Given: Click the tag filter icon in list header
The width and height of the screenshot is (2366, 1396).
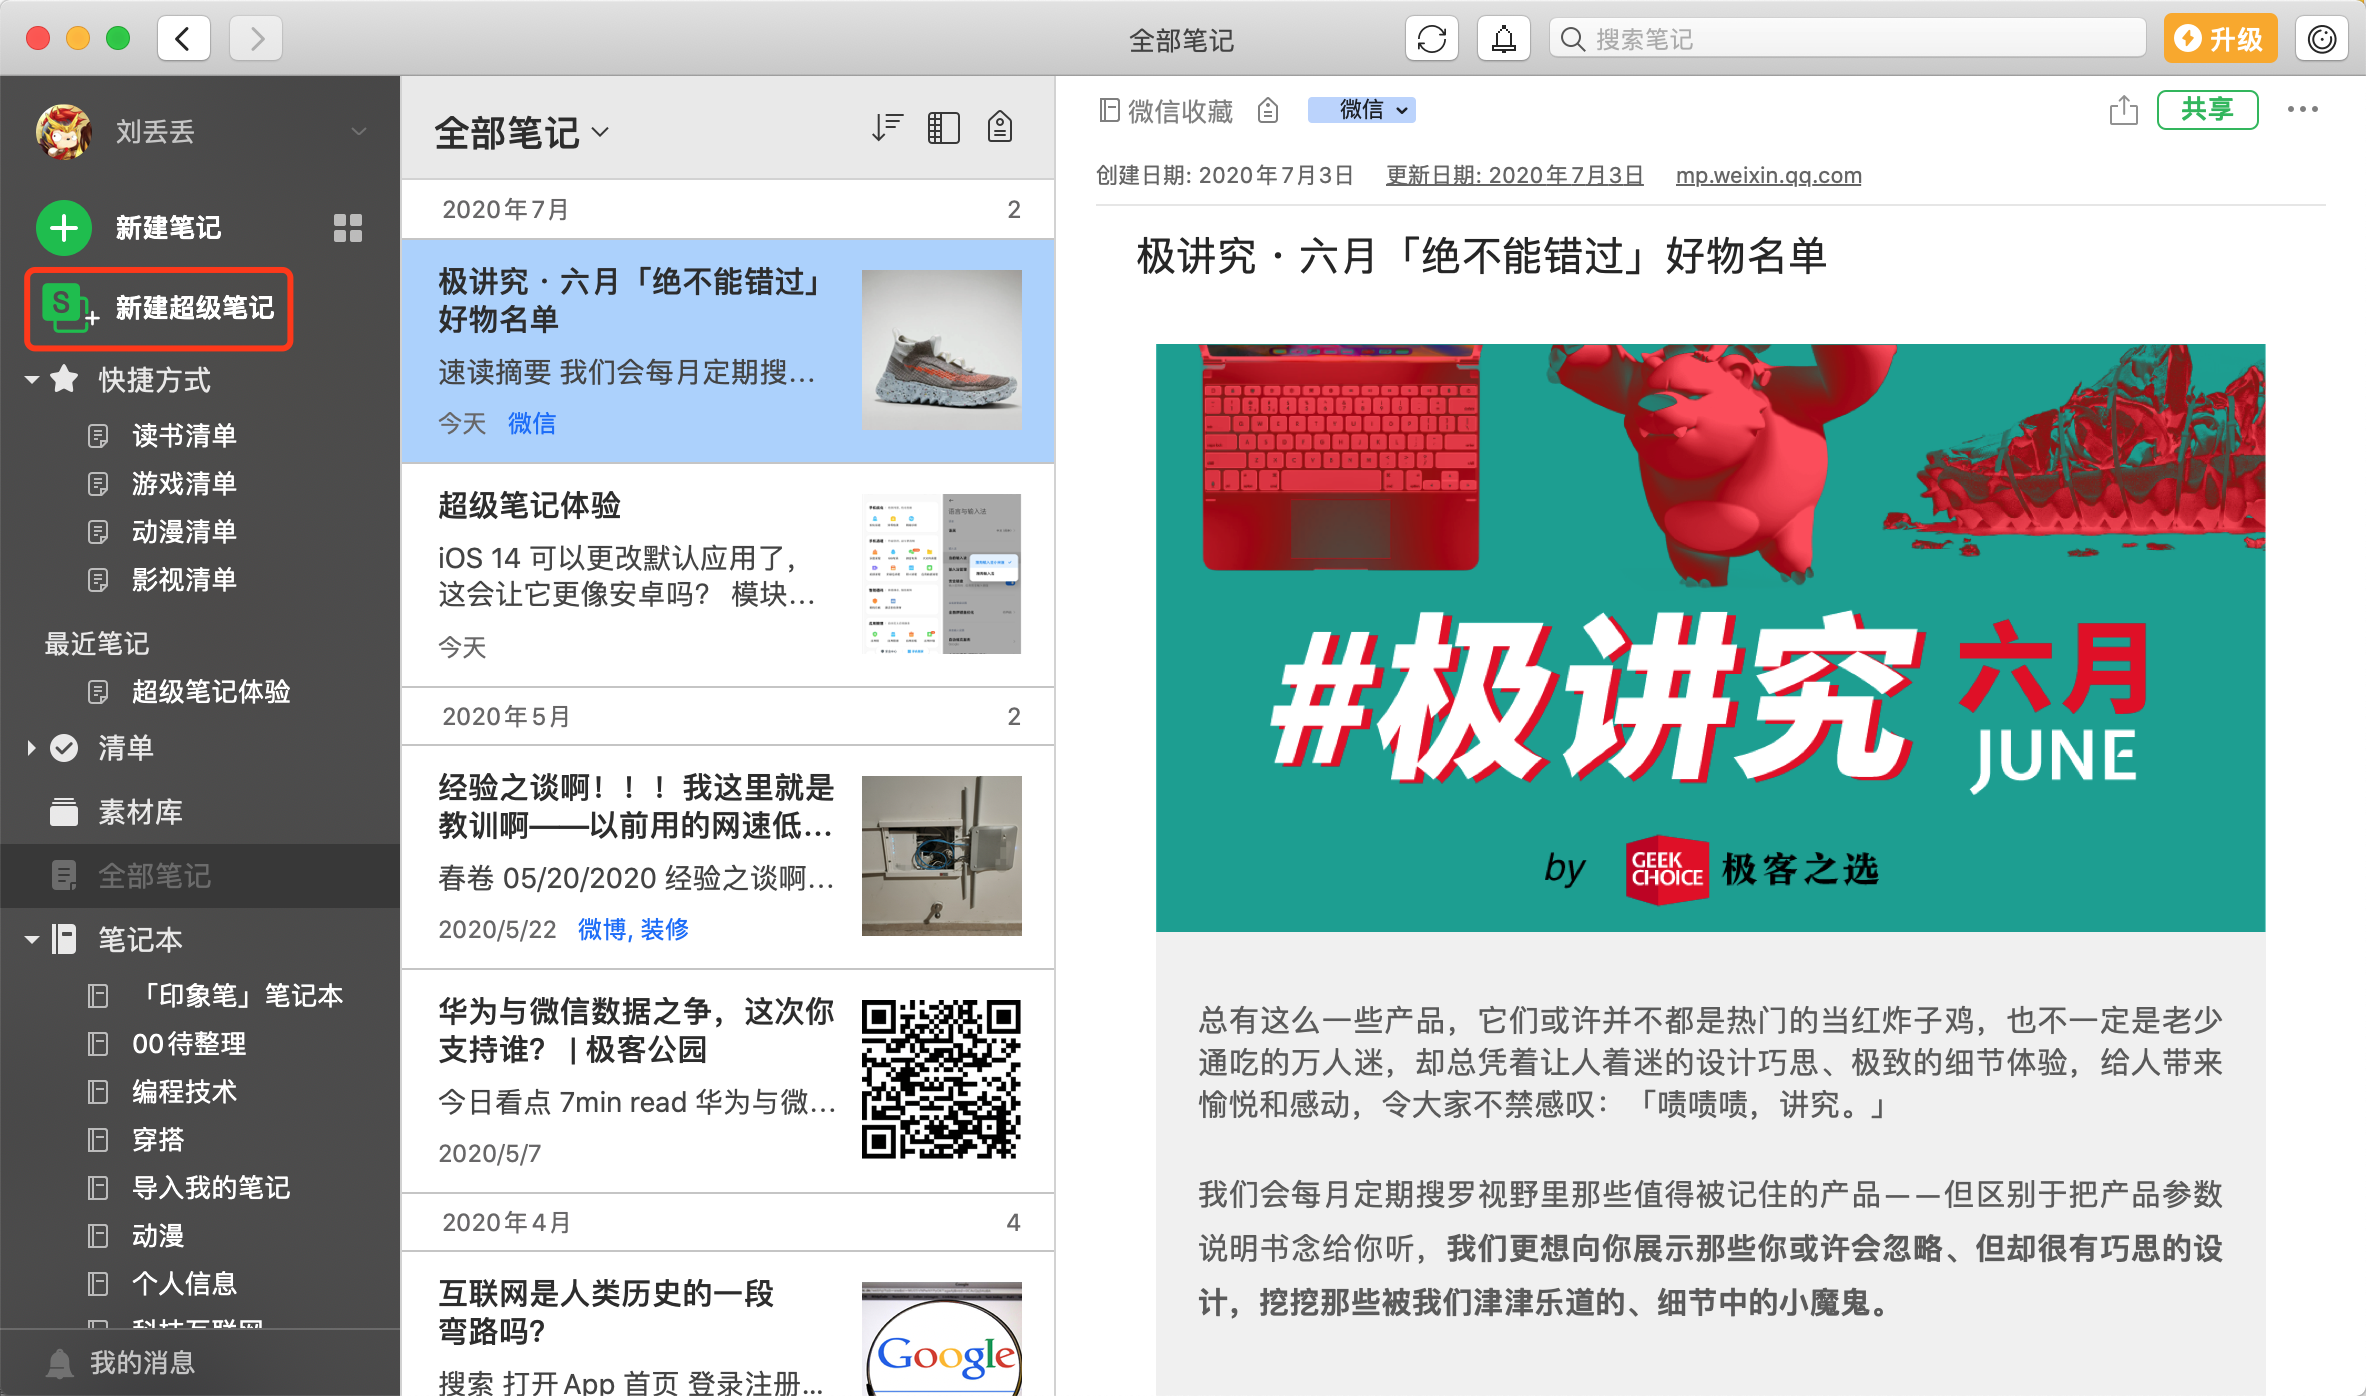Looking at the screenshot, I should 1000,128.
